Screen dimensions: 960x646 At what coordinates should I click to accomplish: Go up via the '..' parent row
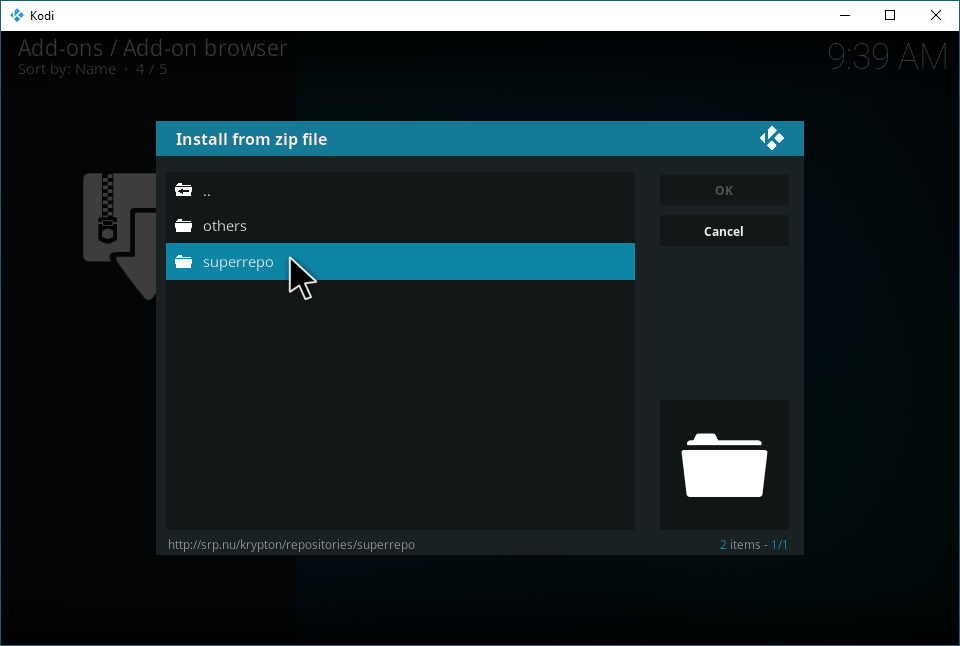click(400, 190)
